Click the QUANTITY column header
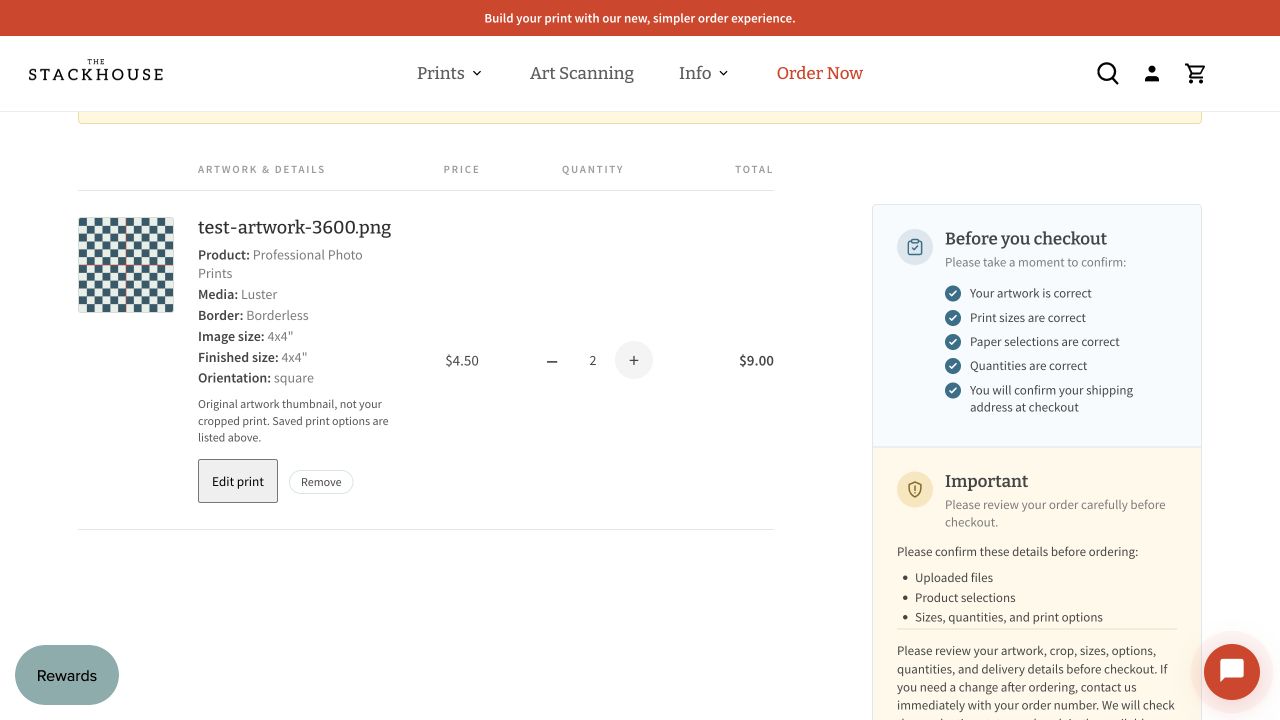 coord(593,169)
